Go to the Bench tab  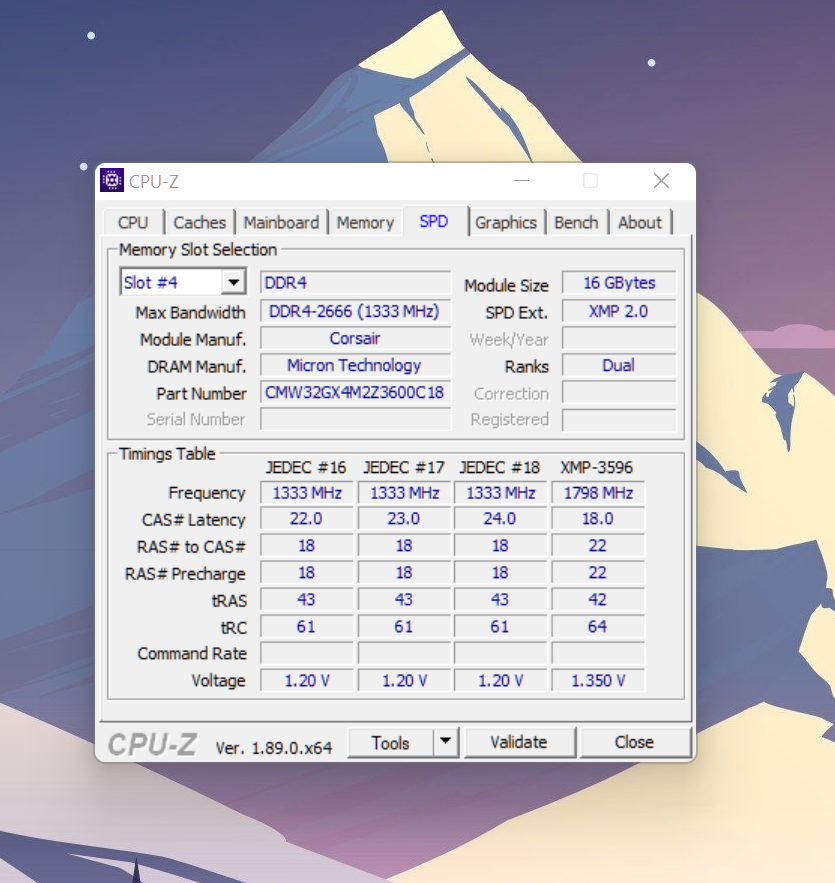(x=576, y=222)
